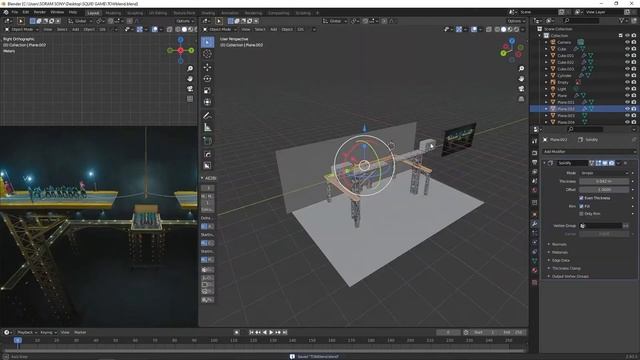This screenshot has height=360, width=640.
Task: Jump to the timeline end frame
Action: click(x=285, y=332)
